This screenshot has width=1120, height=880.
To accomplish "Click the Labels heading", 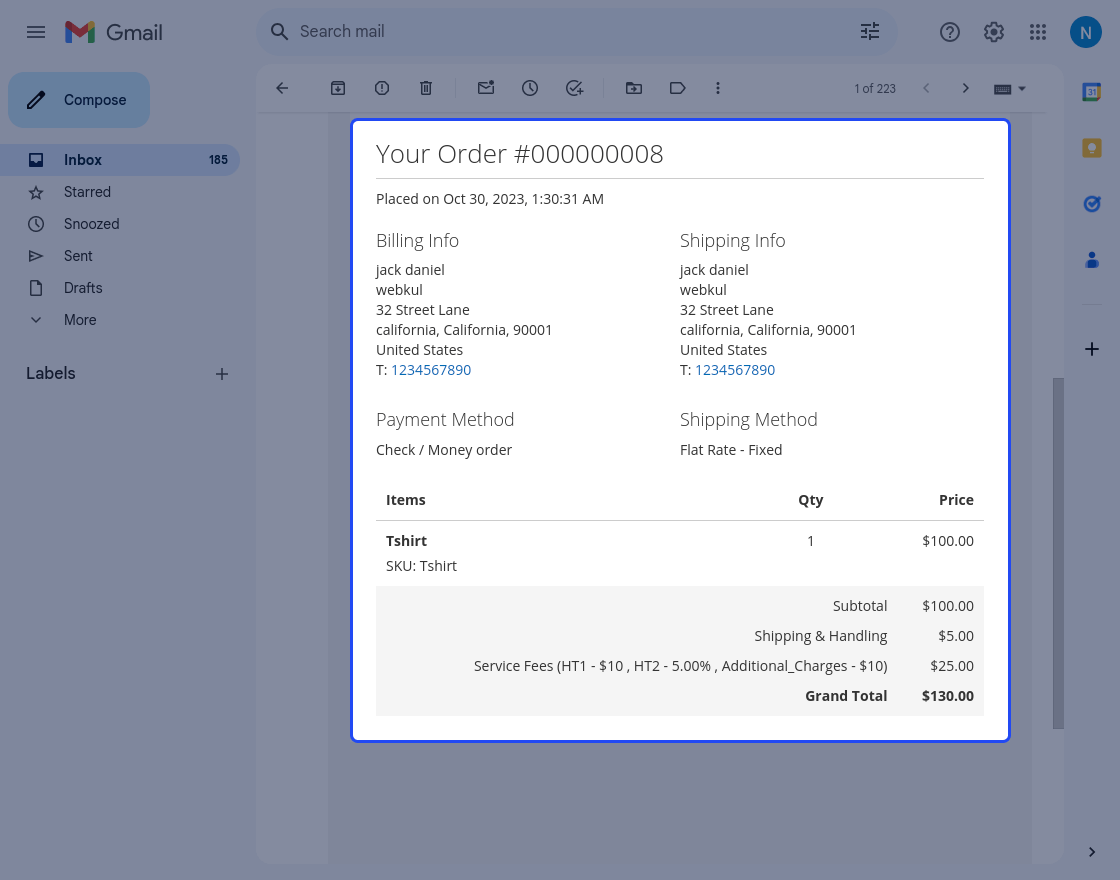I will point(51,374).
